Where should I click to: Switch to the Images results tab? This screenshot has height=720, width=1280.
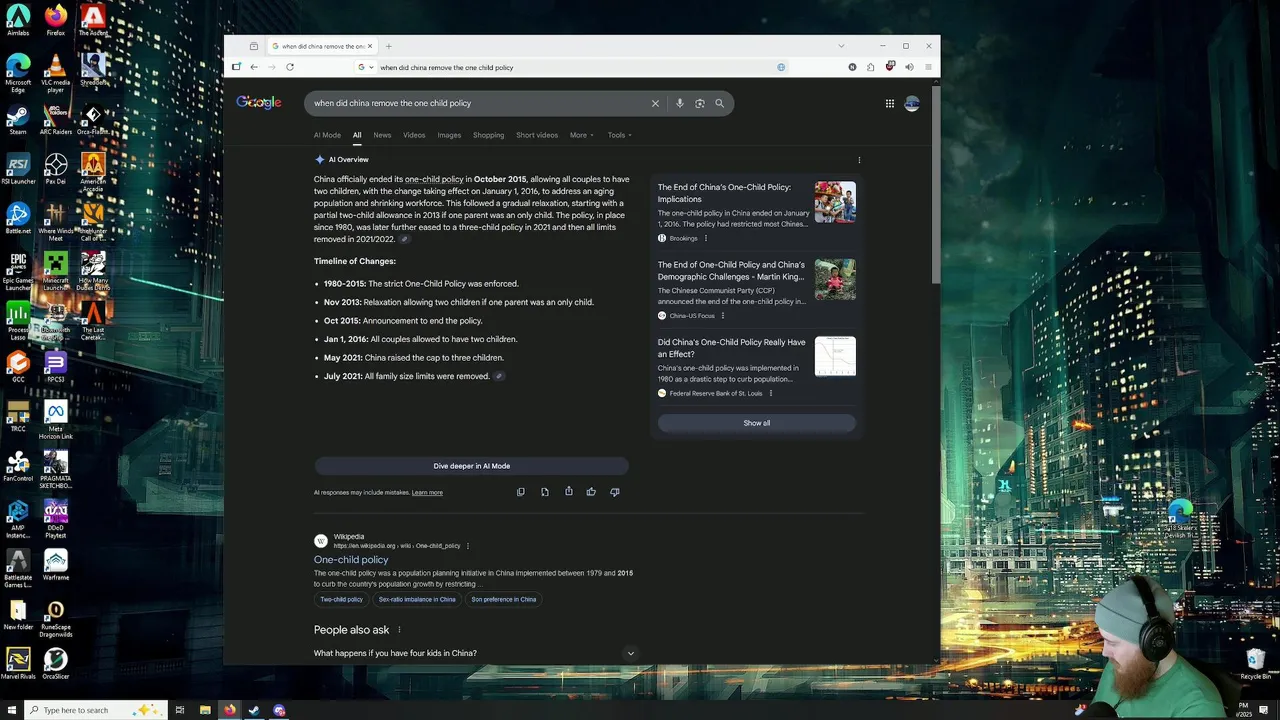click(x=449, y=135)
